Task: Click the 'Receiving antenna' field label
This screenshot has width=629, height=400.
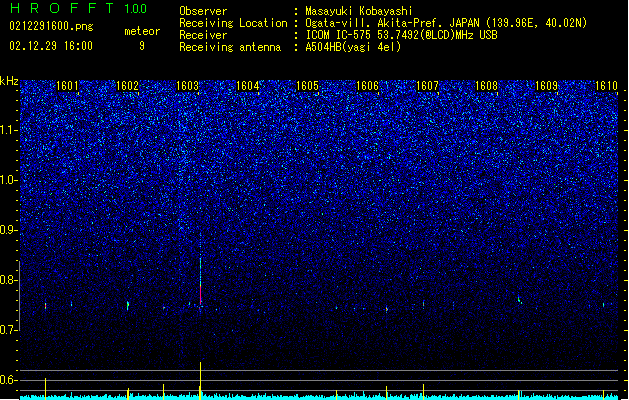Action: coord(230,47)
